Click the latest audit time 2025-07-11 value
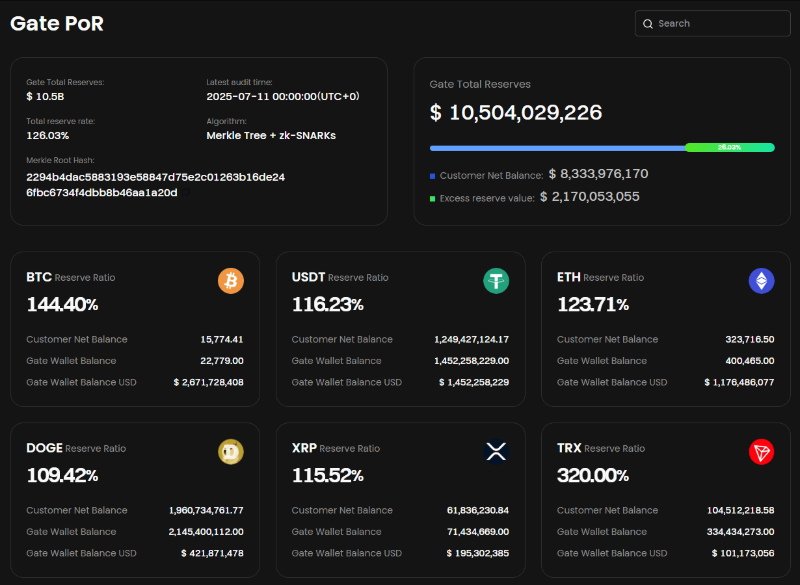 283,96
